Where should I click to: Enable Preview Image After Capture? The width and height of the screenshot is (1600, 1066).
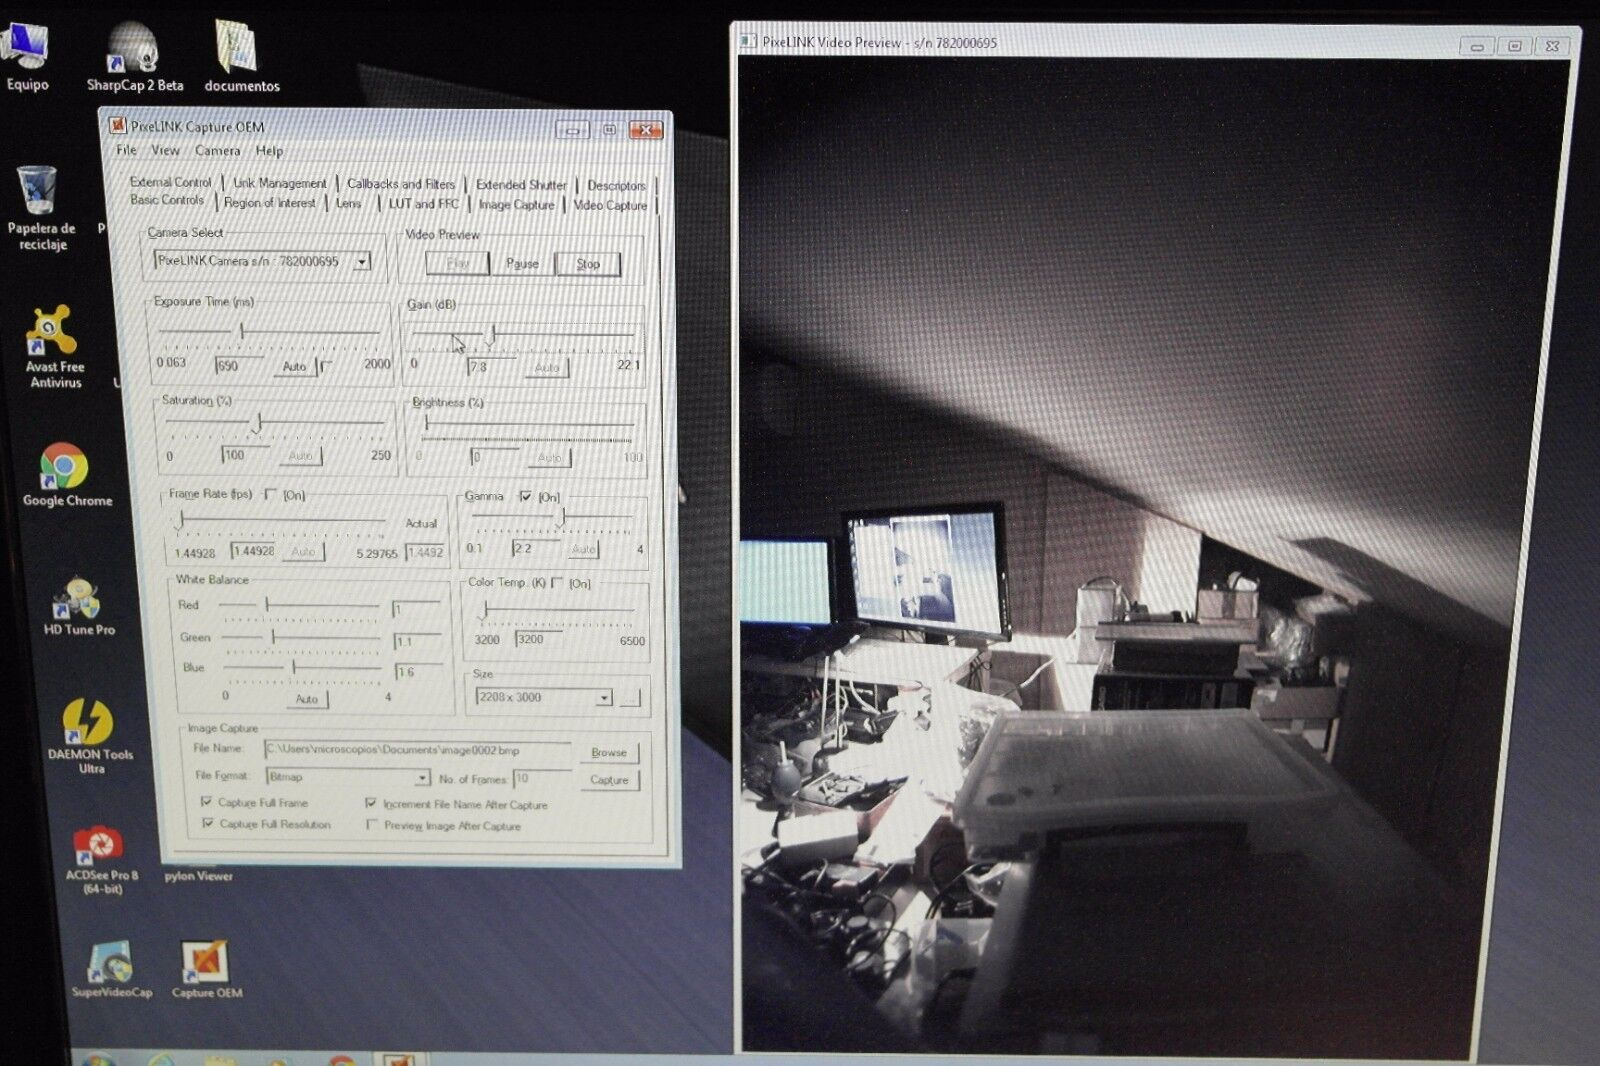372,825
